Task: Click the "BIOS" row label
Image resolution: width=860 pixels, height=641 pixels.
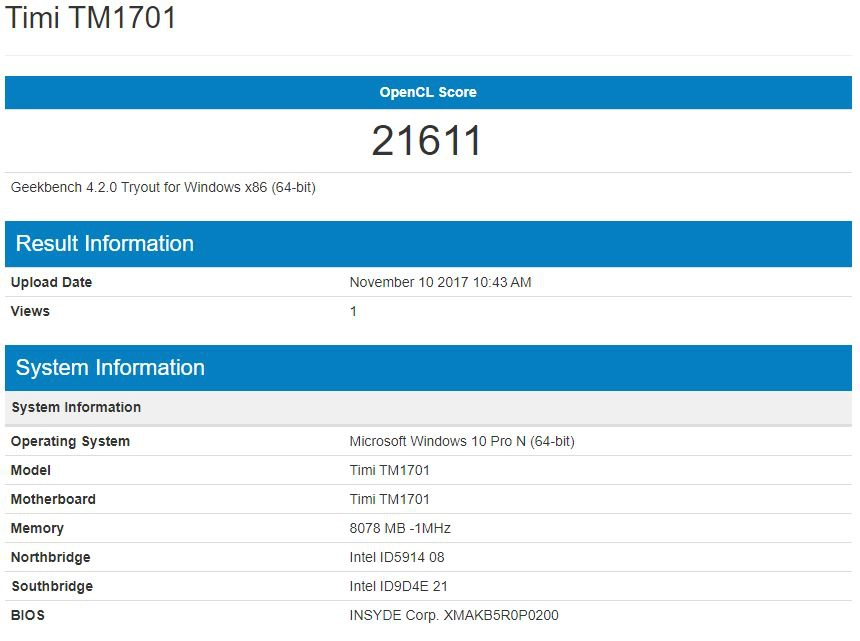Action: click(28, 616)
